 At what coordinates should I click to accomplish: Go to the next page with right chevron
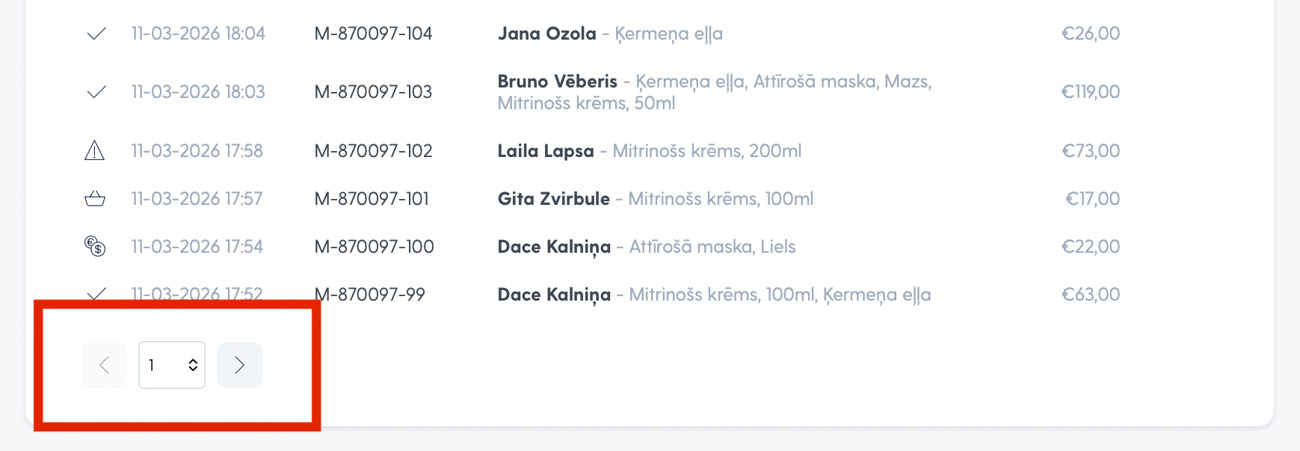[240, 365]
